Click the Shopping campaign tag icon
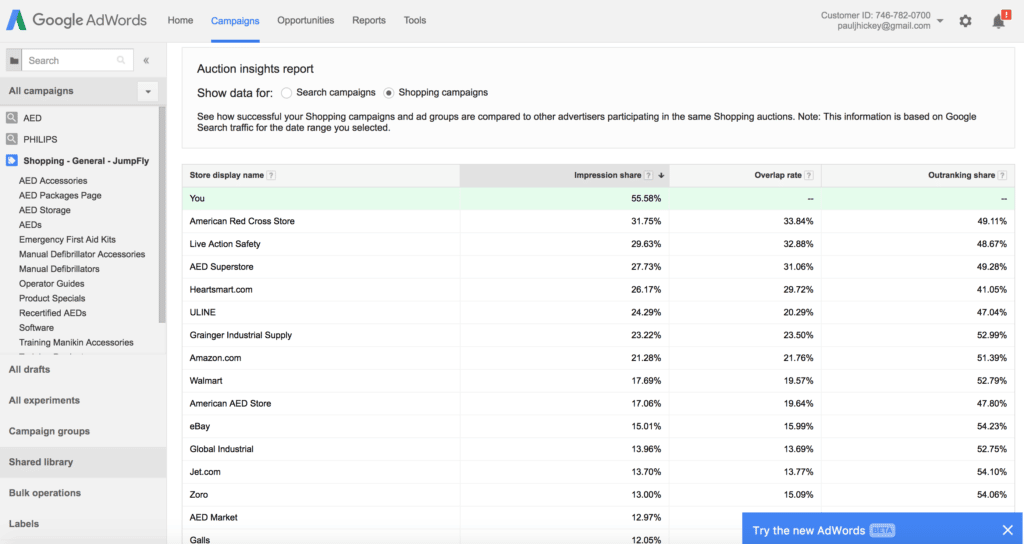The height and width of the screenshot is (544, 1024). click(12, 160)
